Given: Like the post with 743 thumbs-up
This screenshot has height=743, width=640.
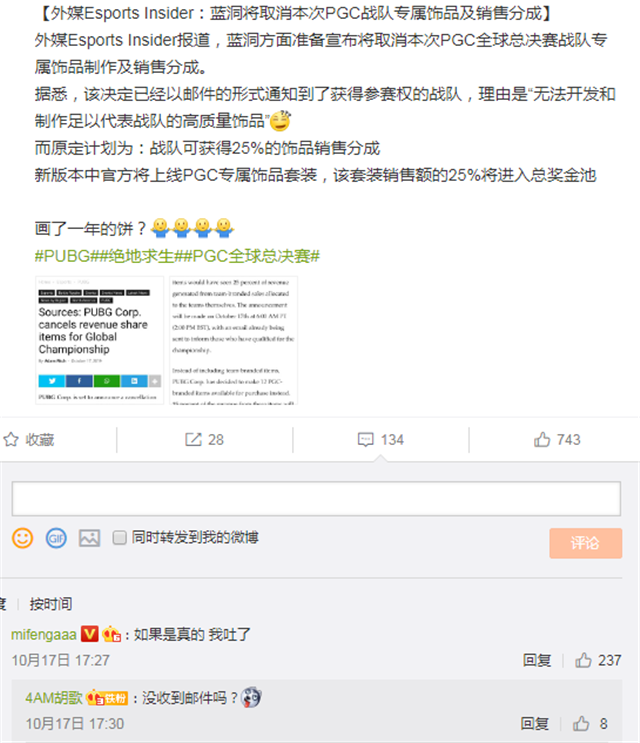Looking at the screenshot, I should tap(542, 440).
